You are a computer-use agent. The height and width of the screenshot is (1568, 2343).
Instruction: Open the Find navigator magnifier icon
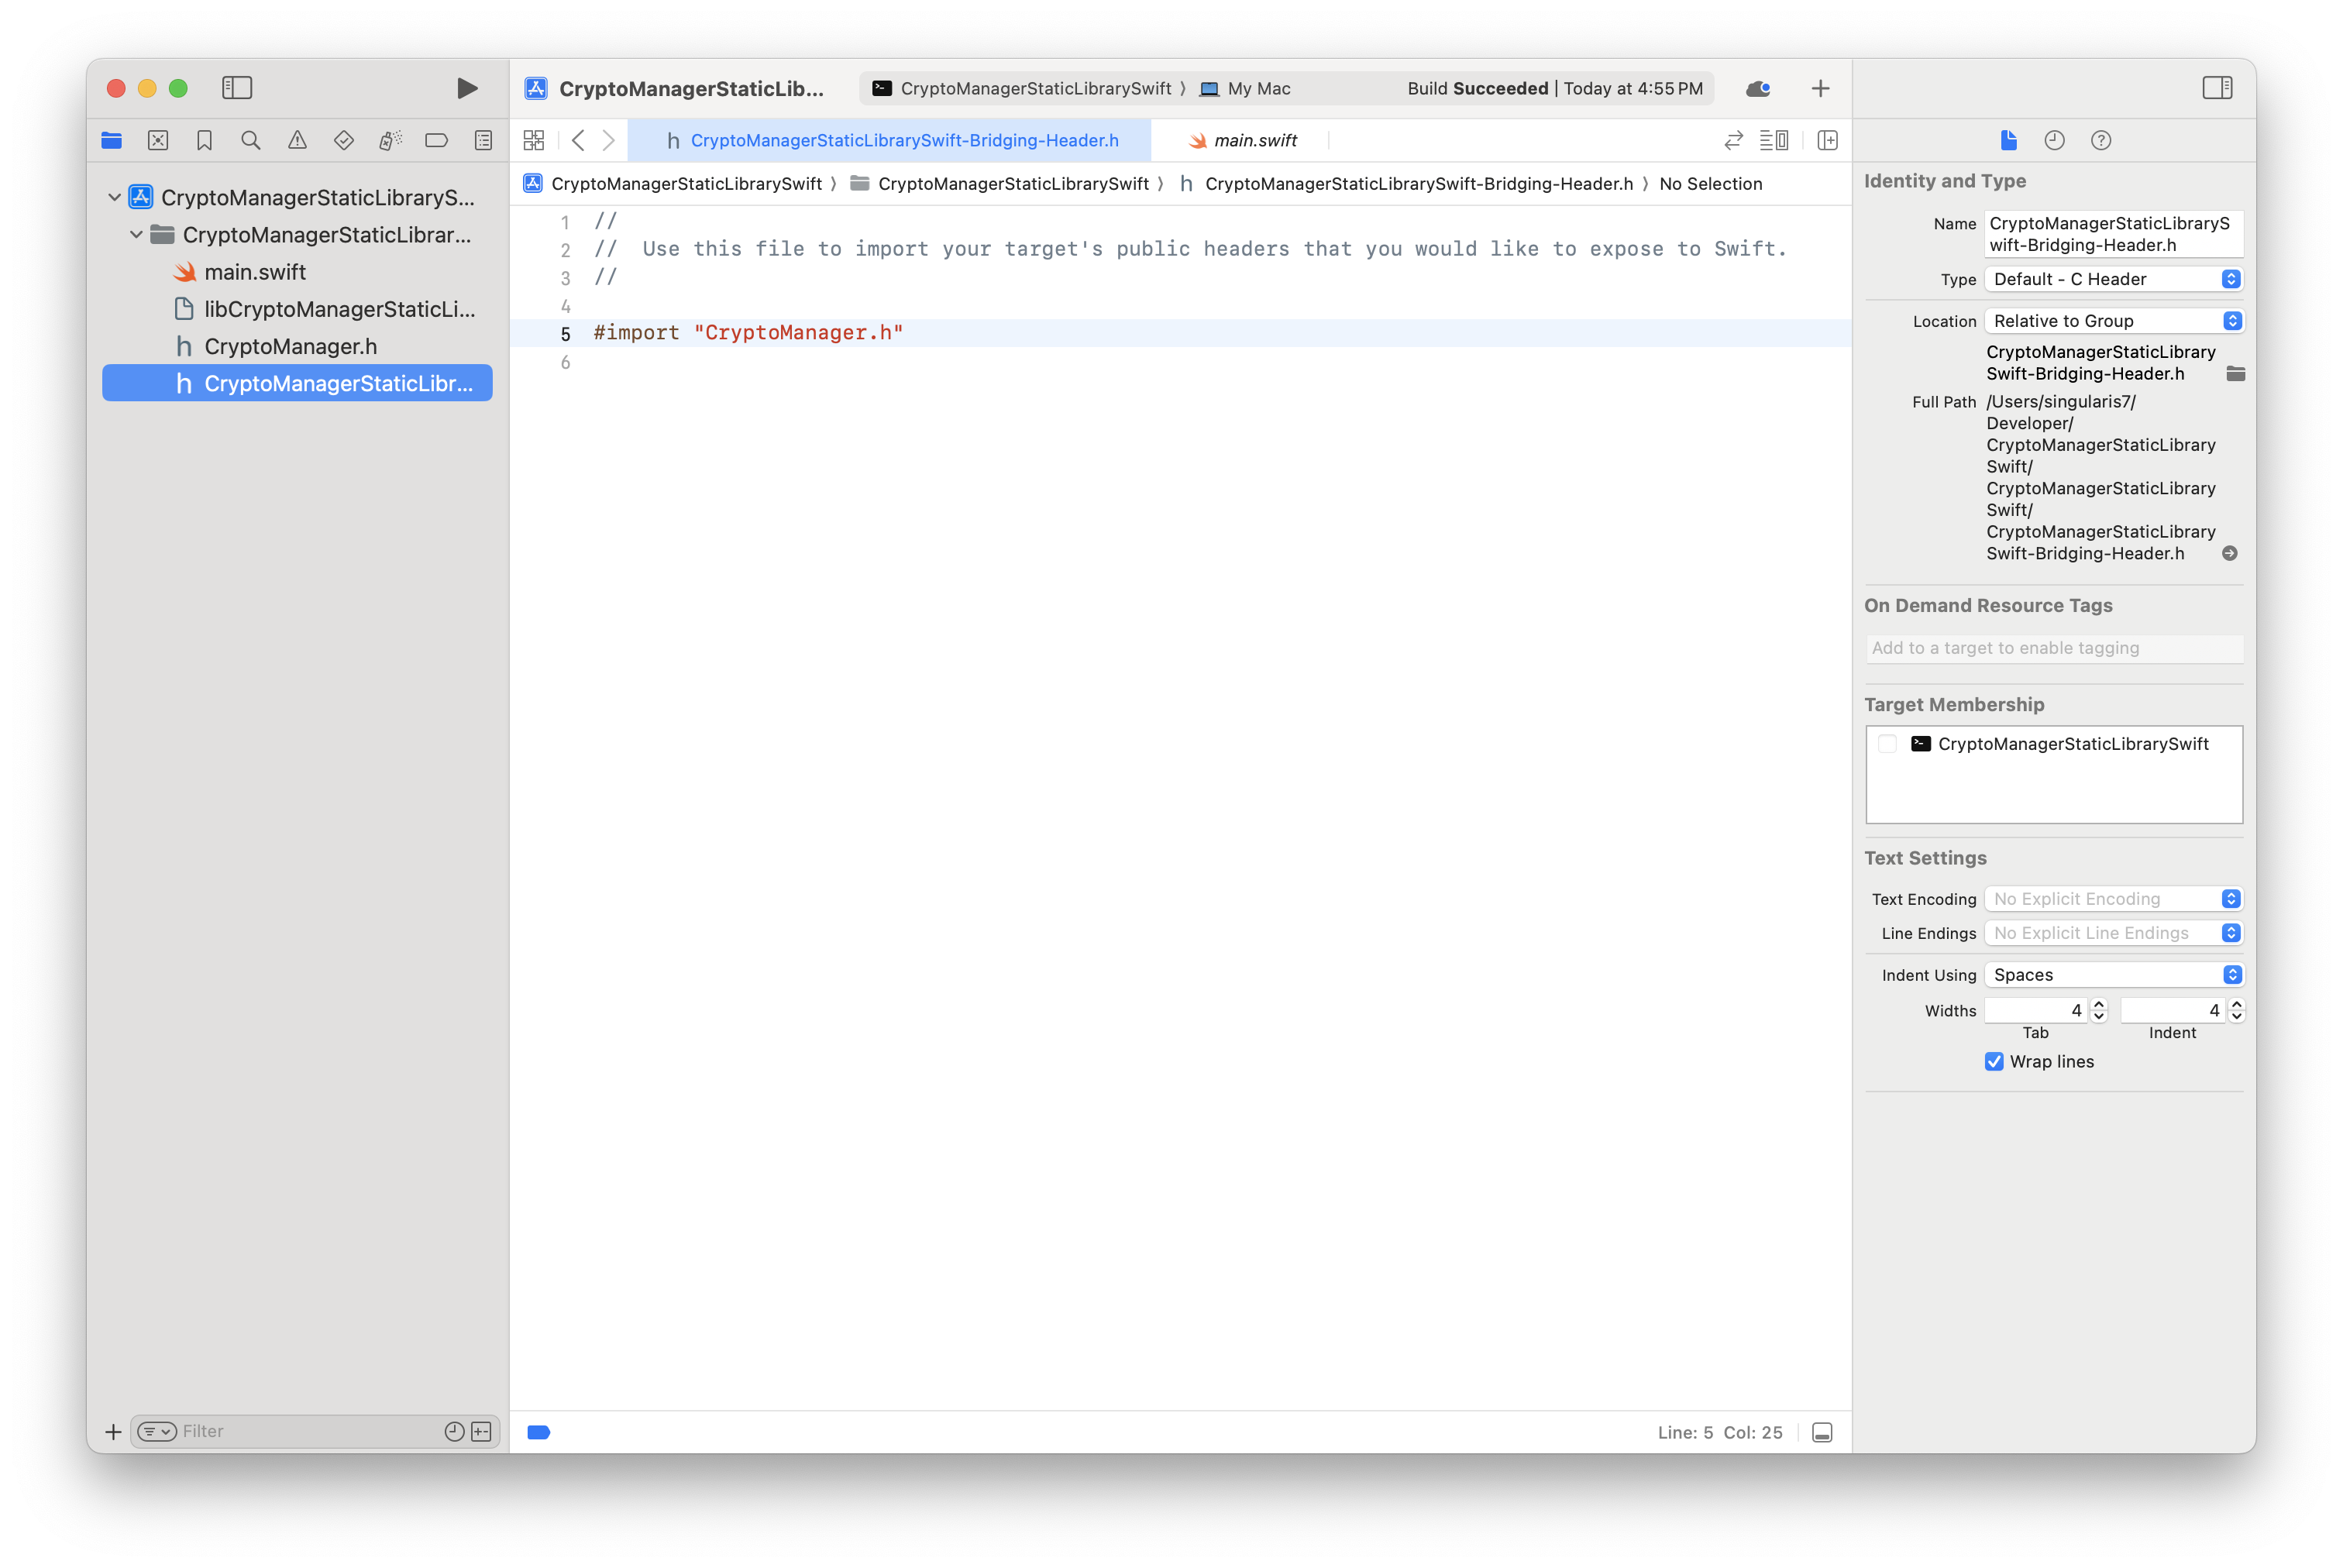tap(251, 141)
